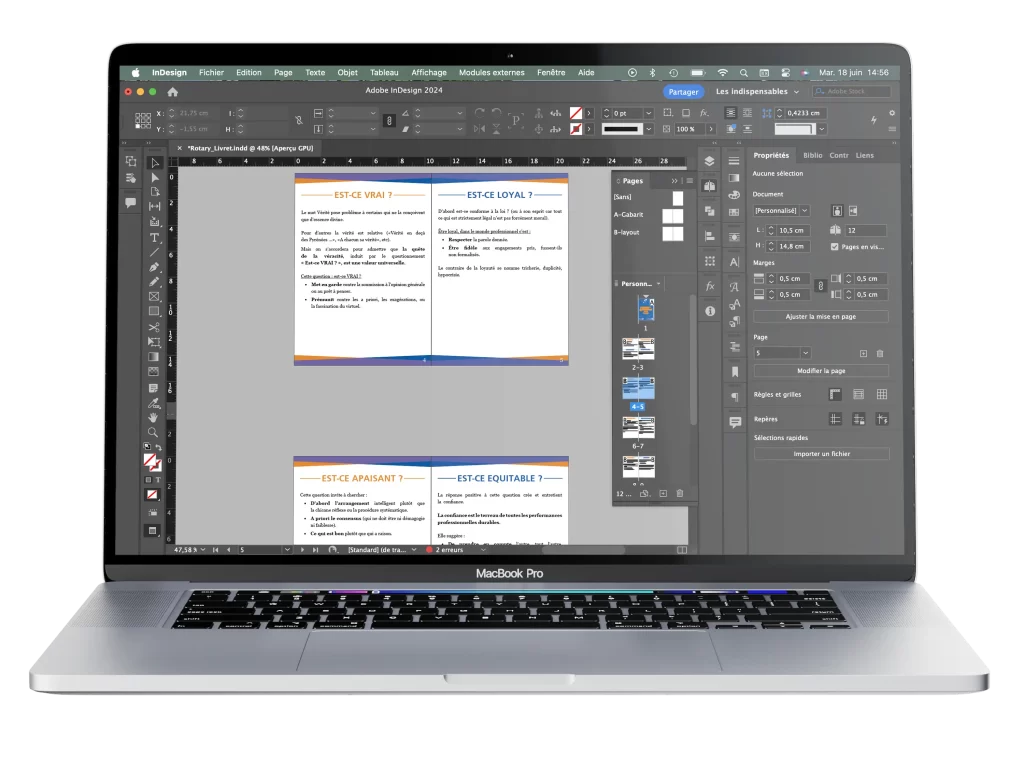Open the [Personnalisé] document preset dropdown
Screen dimensions: 1024x768
pyautogui.click(x=781, y=211)
